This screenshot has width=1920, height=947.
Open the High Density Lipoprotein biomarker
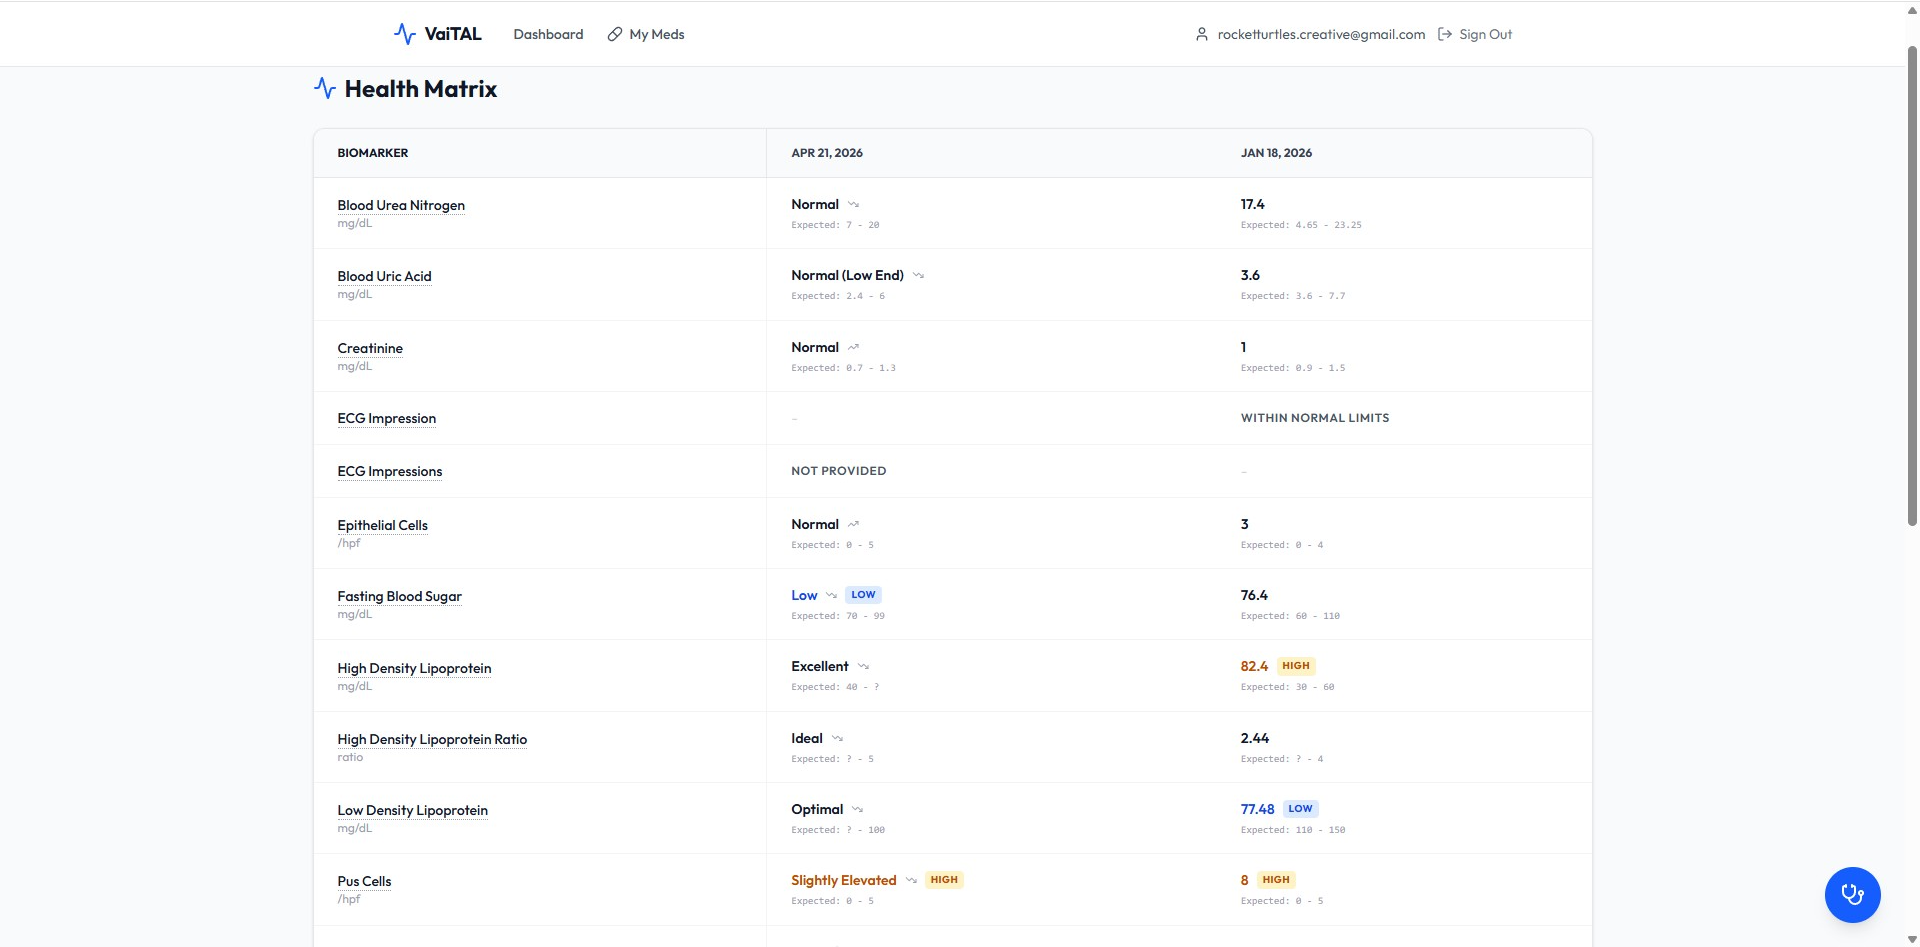[x=414, y=668]
